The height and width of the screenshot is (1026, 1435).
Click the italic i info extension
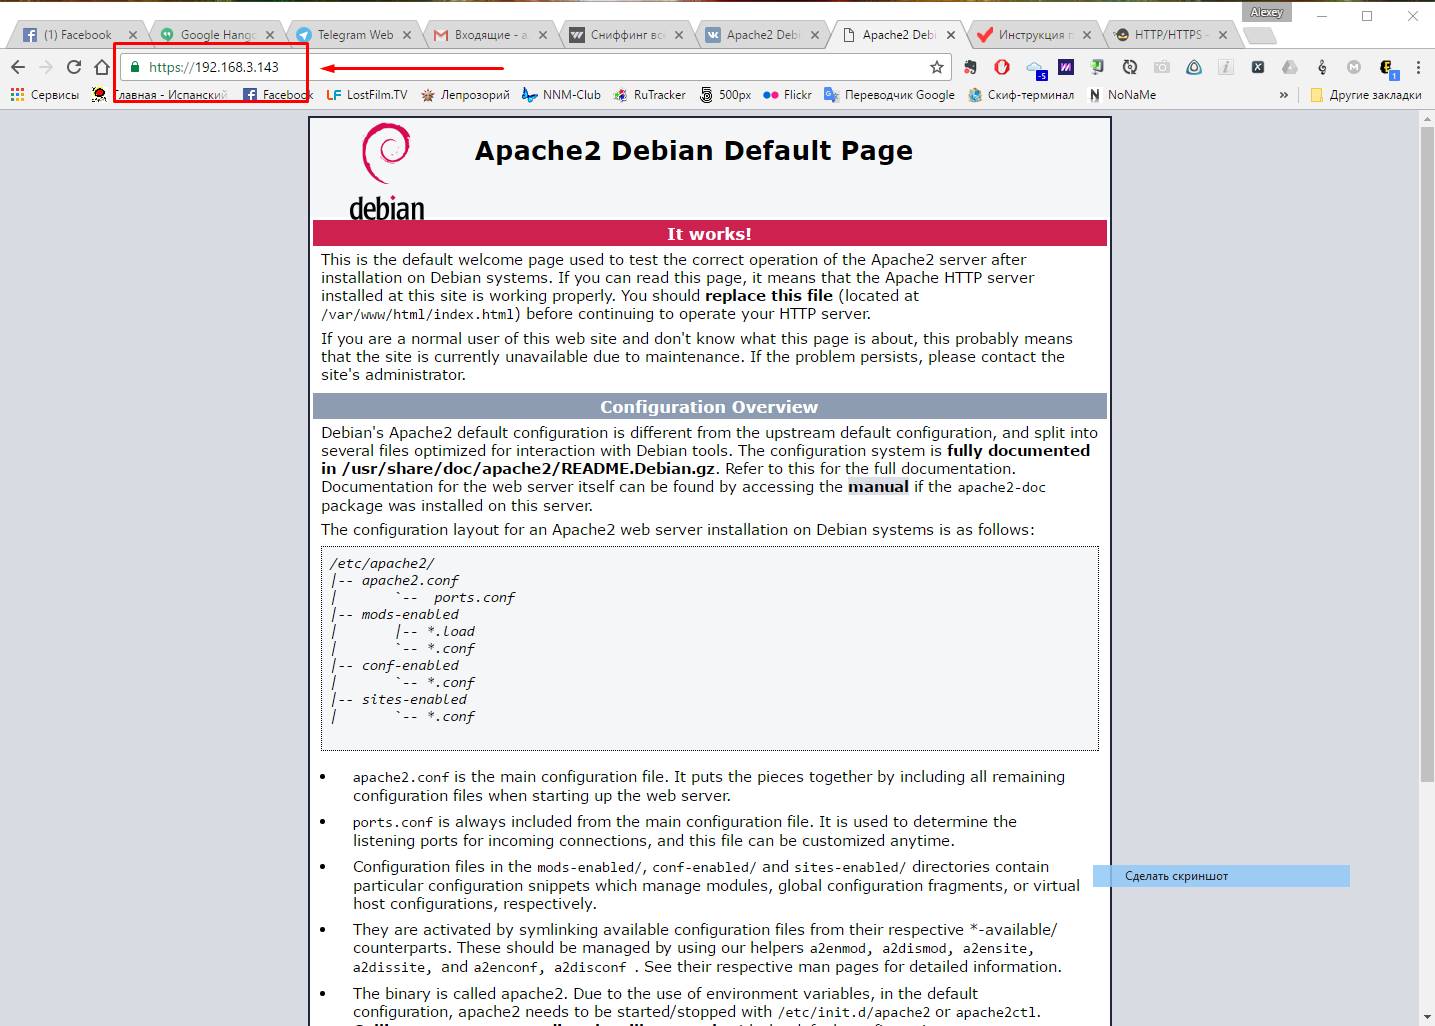pos(1226,67)
